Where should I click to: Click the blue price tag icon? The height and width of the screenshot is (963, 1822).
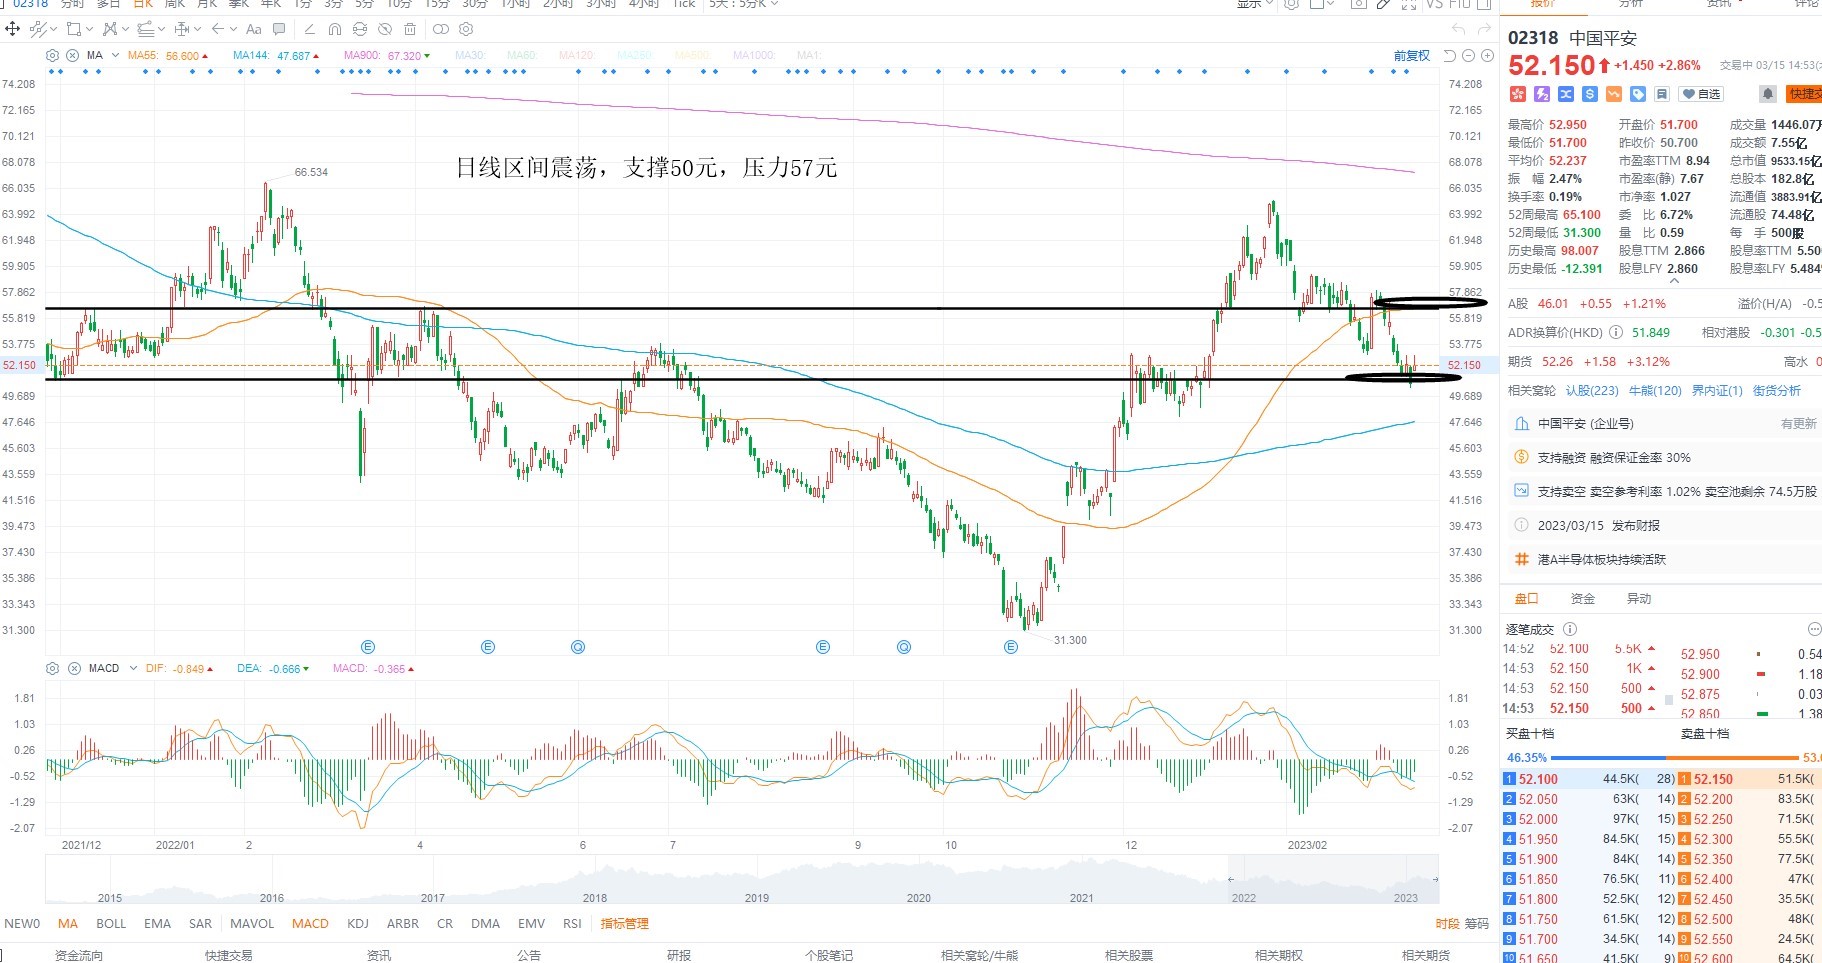1637,94
